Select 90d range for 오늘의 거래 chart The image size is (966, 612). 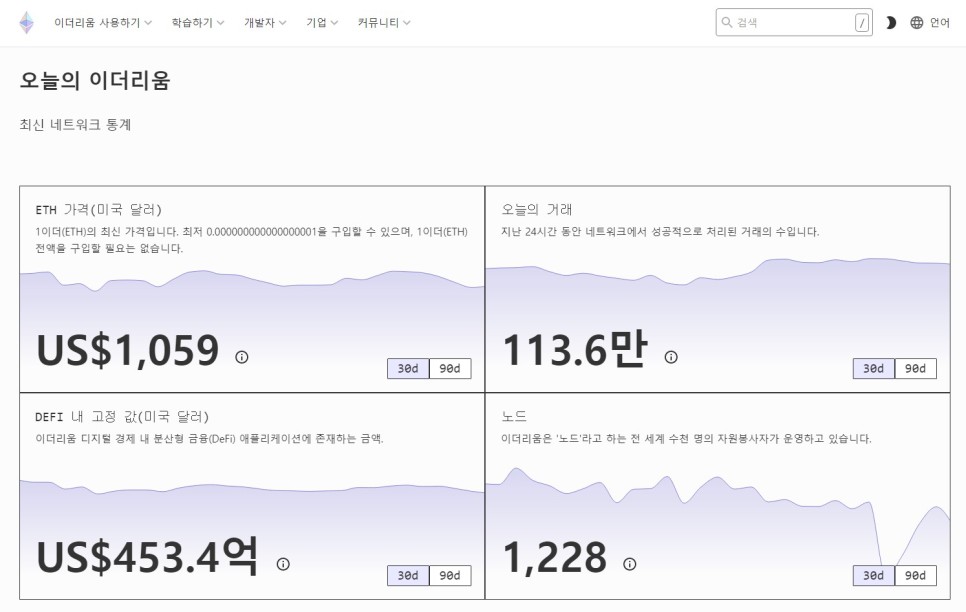point(915,369)
